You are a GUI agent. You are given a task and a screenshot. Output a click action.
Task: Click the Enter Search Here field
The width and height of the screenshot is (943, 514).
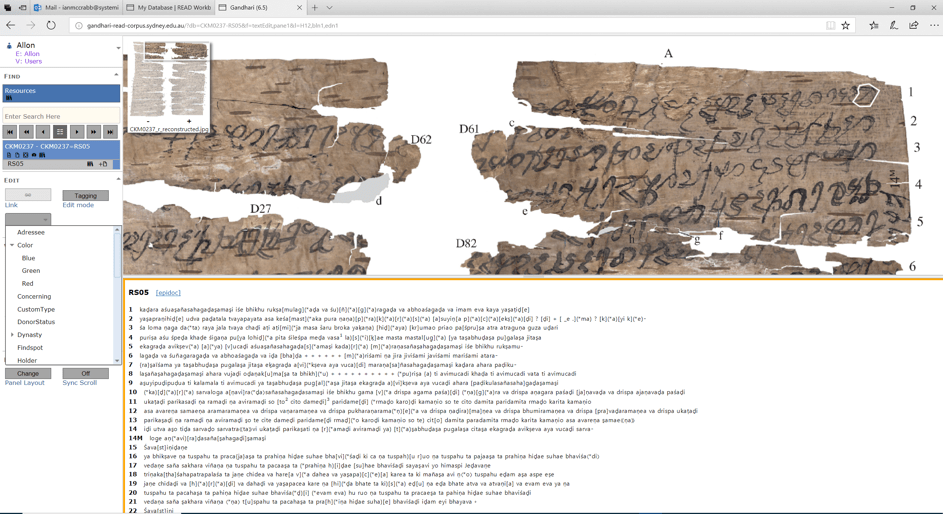60,116
